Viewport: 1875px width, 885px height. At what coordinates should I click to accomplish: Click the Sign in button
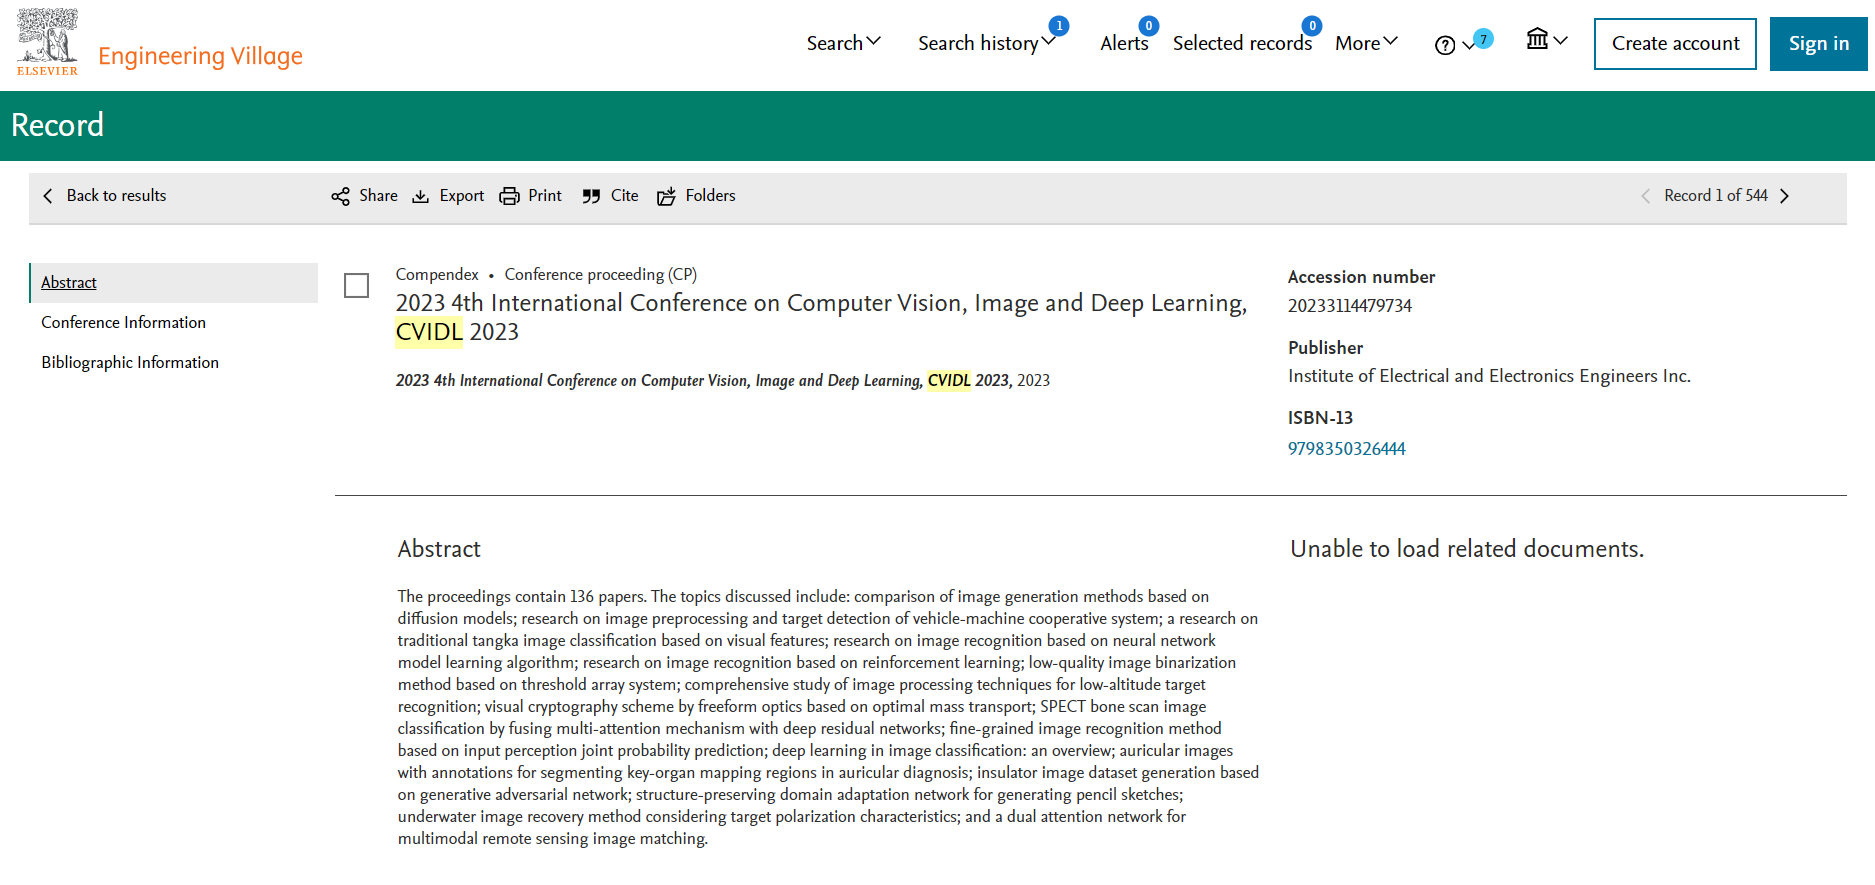click(x=1818, y=44)
